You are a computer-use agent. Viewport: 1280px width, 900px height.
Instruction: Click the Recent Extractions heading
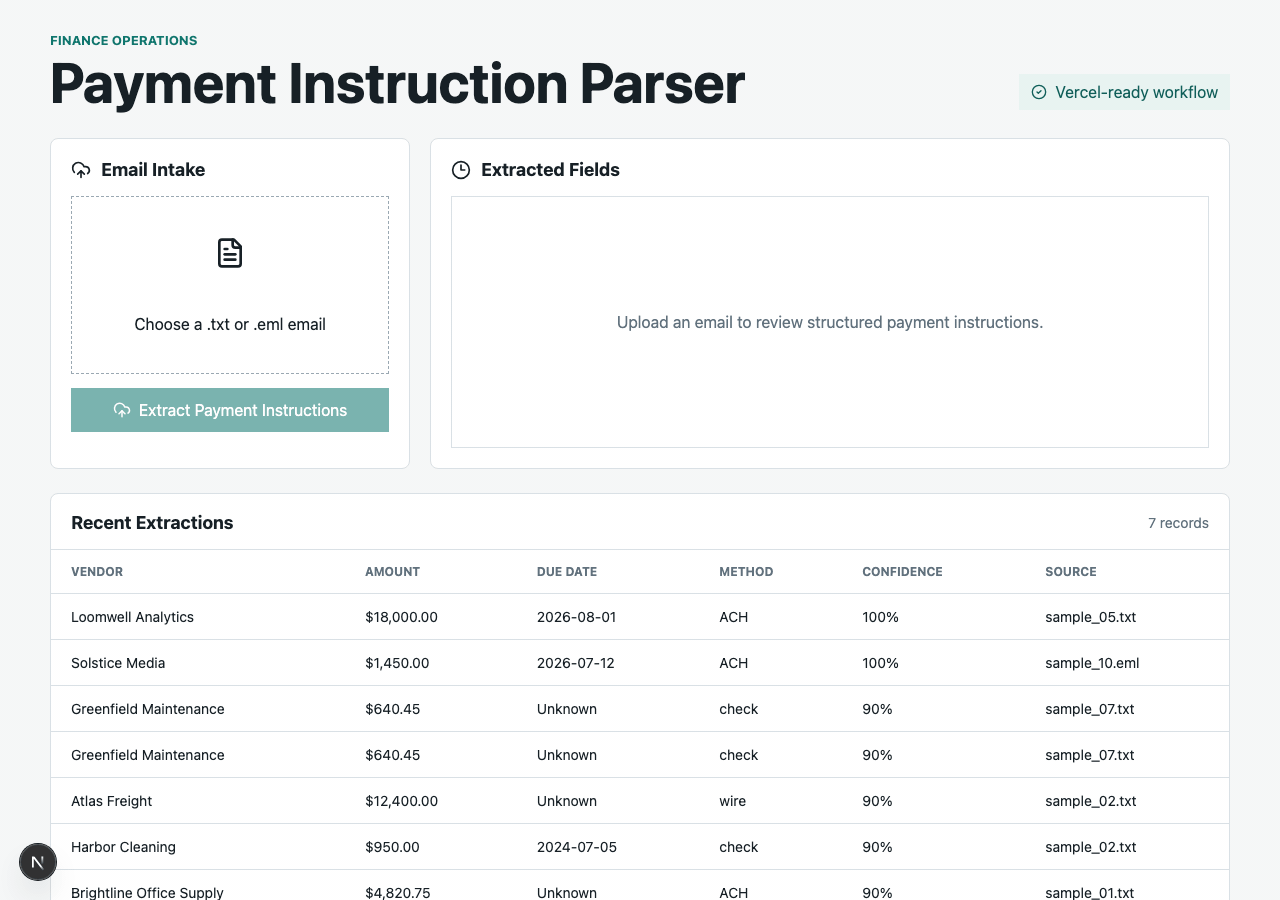(152, 523)
